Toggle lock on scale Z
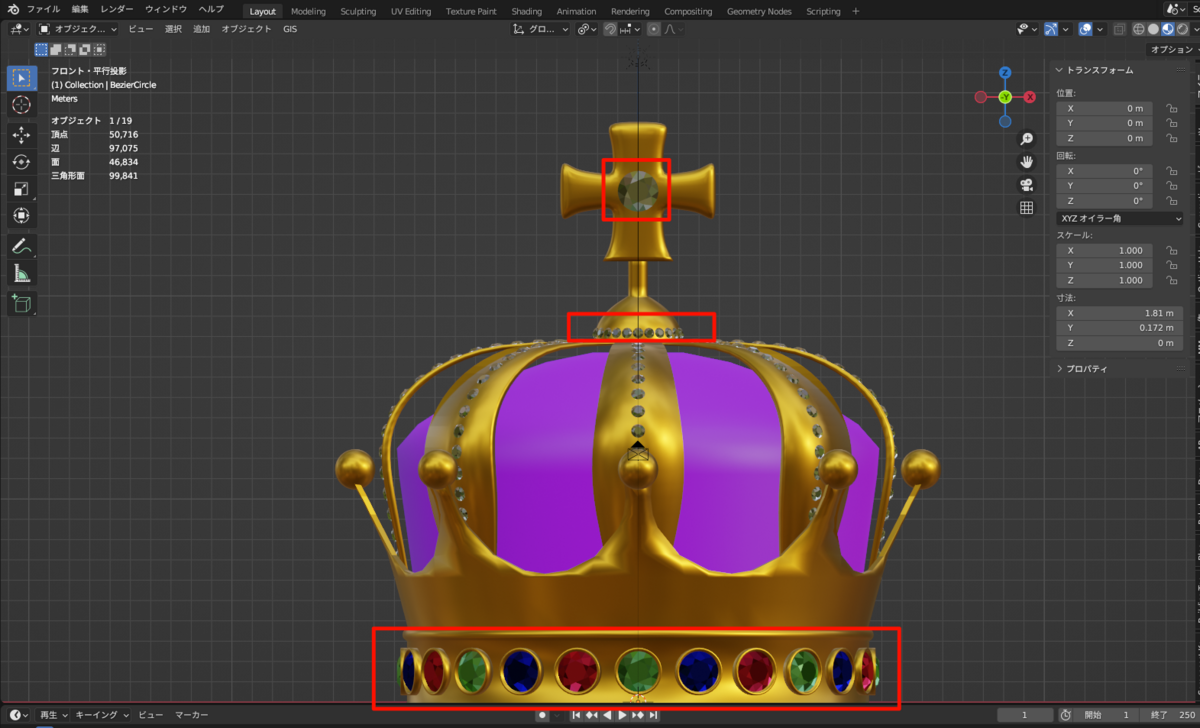 point(1170,280)
